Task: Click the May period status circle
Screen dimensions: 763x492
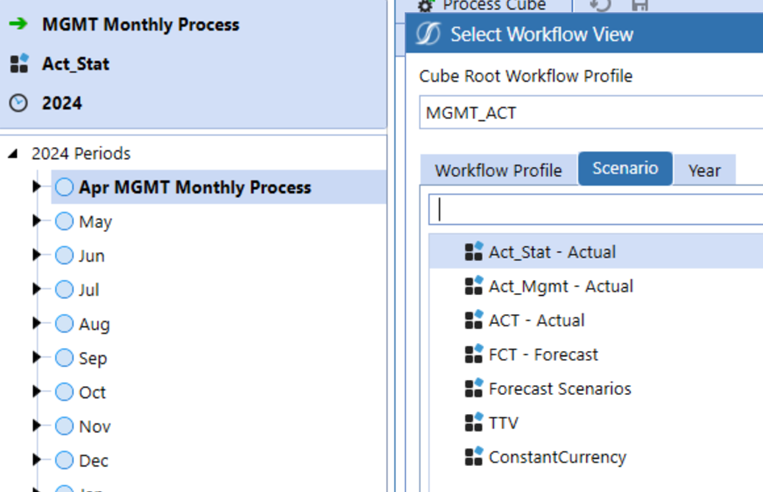Action: tap(64, 221)
